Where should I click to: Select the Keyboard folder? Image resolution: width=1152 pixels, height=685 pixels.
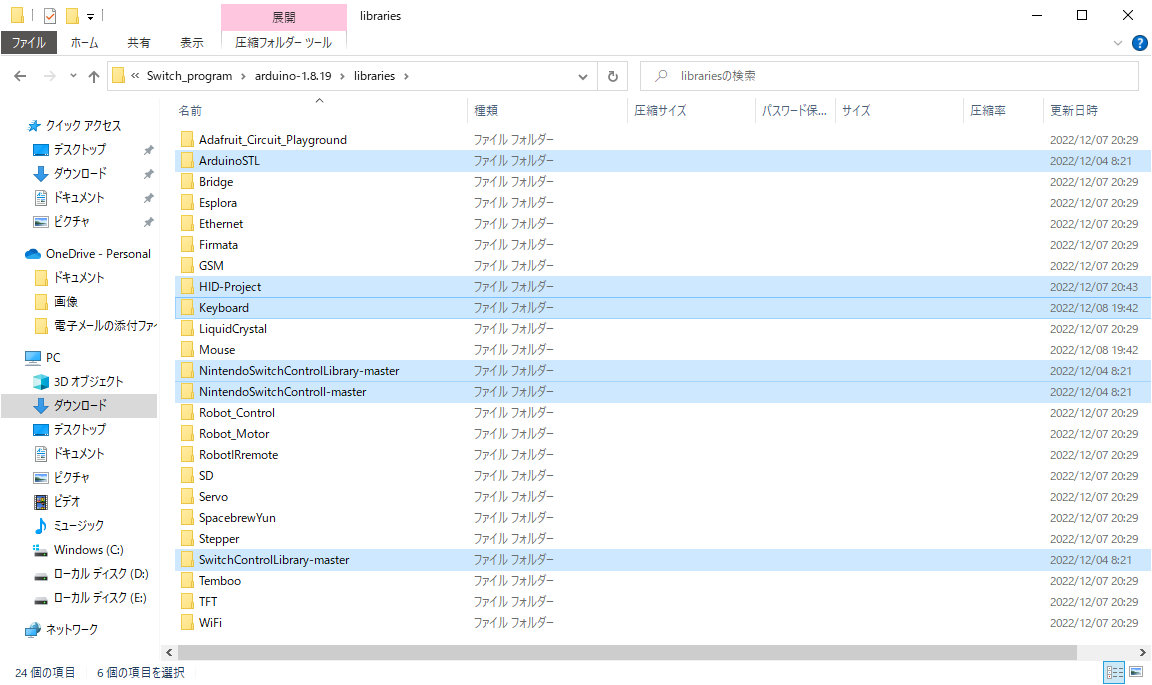coord(223,308)
